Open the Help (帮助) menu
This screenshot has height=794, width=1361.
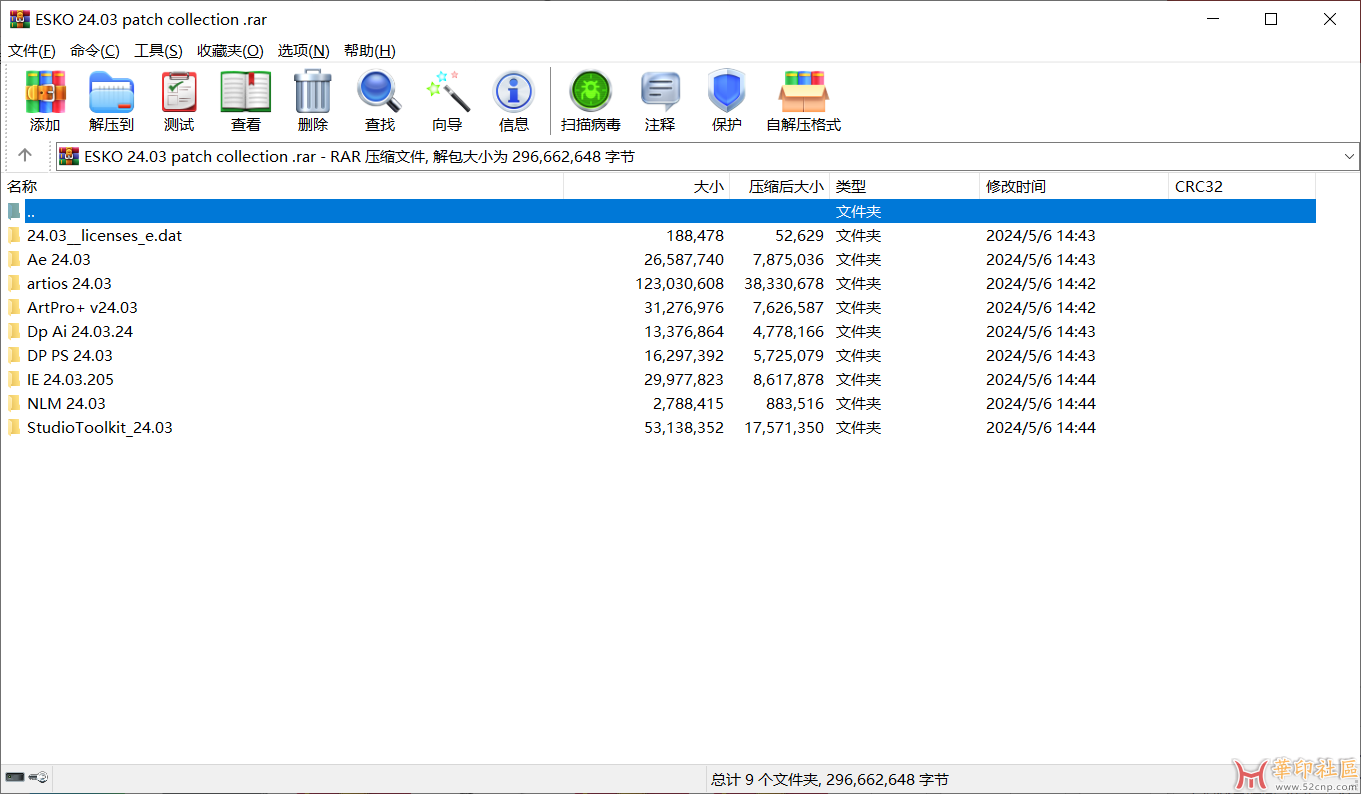[370, 51]
